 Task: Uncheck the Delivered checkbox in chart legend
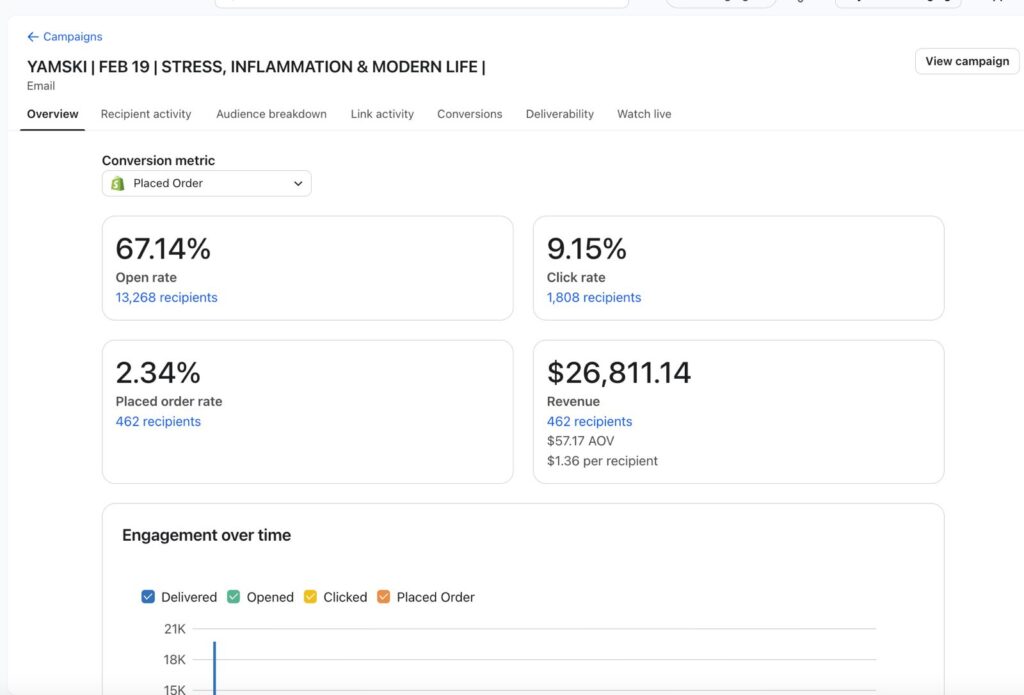(x=149, y=597)
